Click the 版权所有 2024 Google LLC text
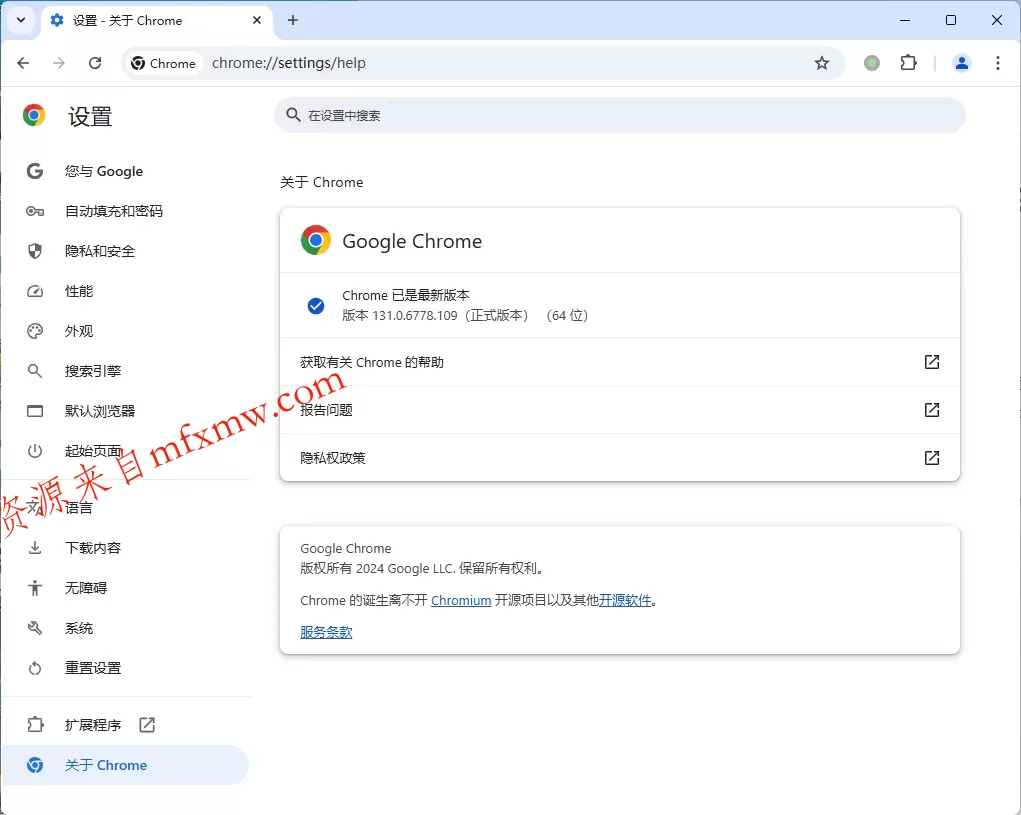The image size is (1021, 815). point(422,568)
